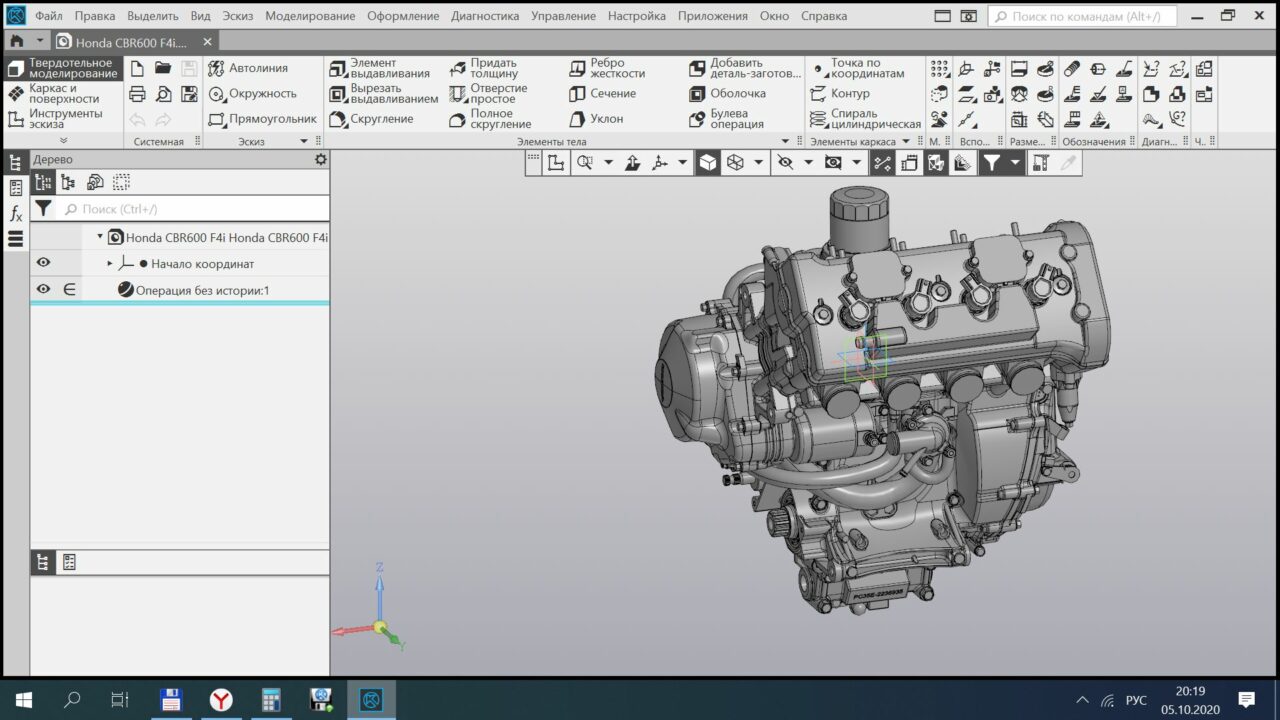
Task: Click Спираль цилиндрическая command
Action: point(865,119)
